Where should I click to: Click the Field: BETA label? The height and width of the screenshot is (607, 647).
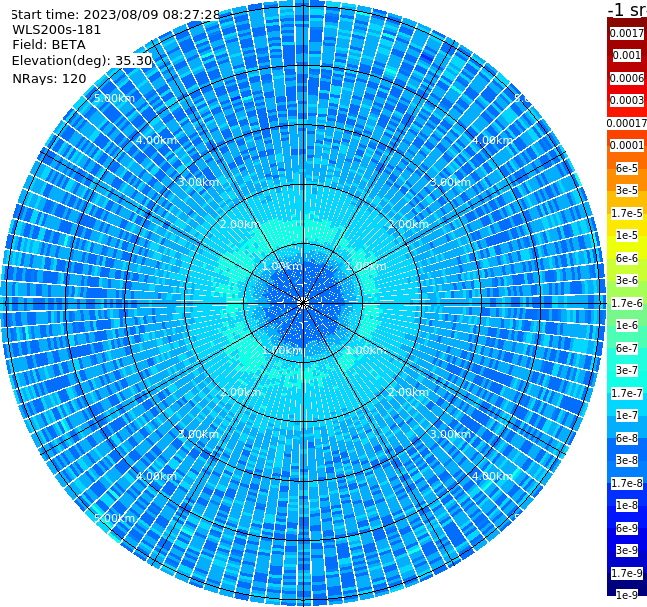click(x=49, y=45)
